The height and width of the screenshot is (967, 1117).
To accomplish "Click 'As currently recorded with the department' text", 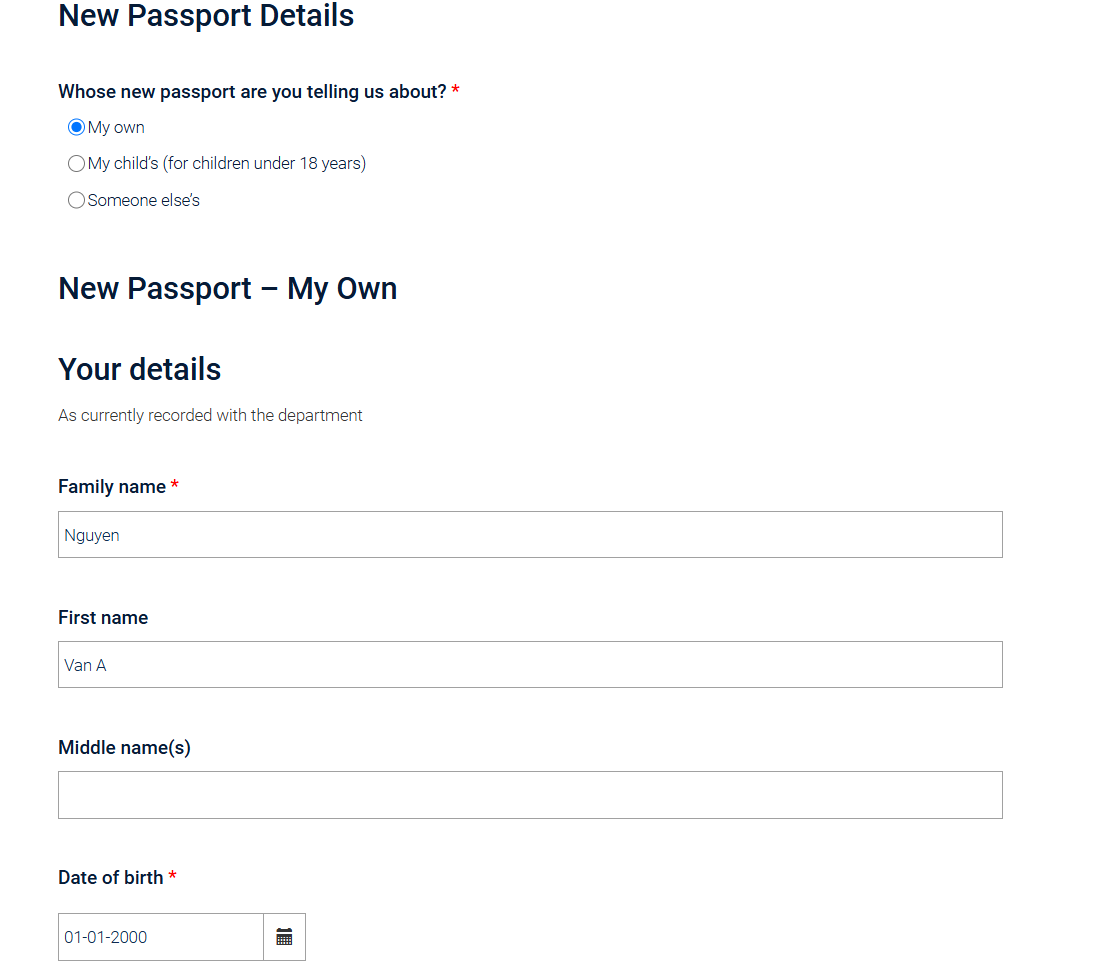I will click(x=210, y=415).
